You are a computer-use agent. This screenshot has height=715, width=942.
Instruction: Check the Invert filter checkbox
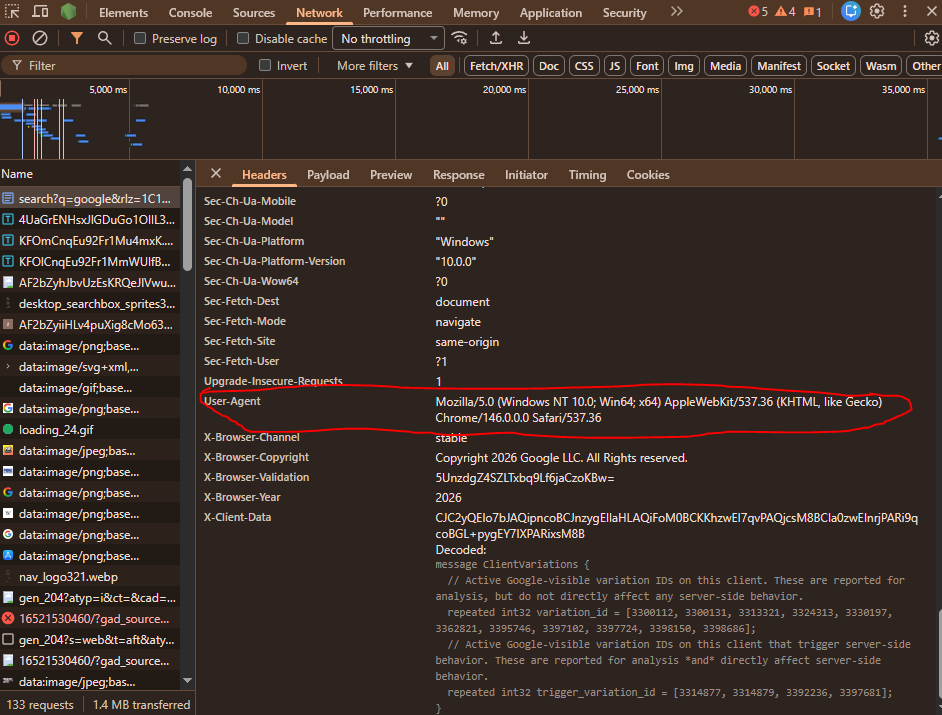[265, 65]
